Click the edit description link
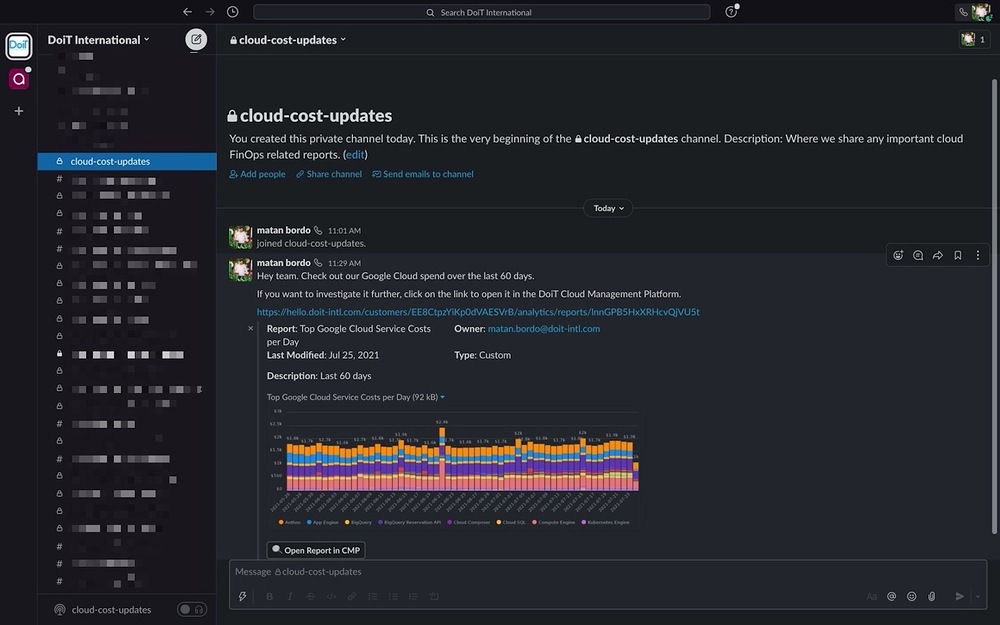Screen dimensions: 1000x625 [x=355, y=154]
